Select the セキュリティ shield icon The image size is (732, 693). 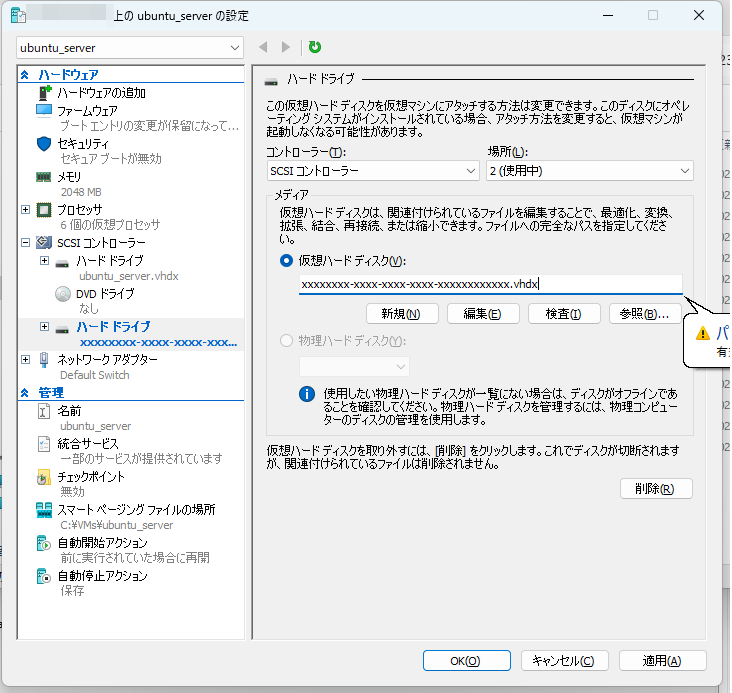(44, 144)
